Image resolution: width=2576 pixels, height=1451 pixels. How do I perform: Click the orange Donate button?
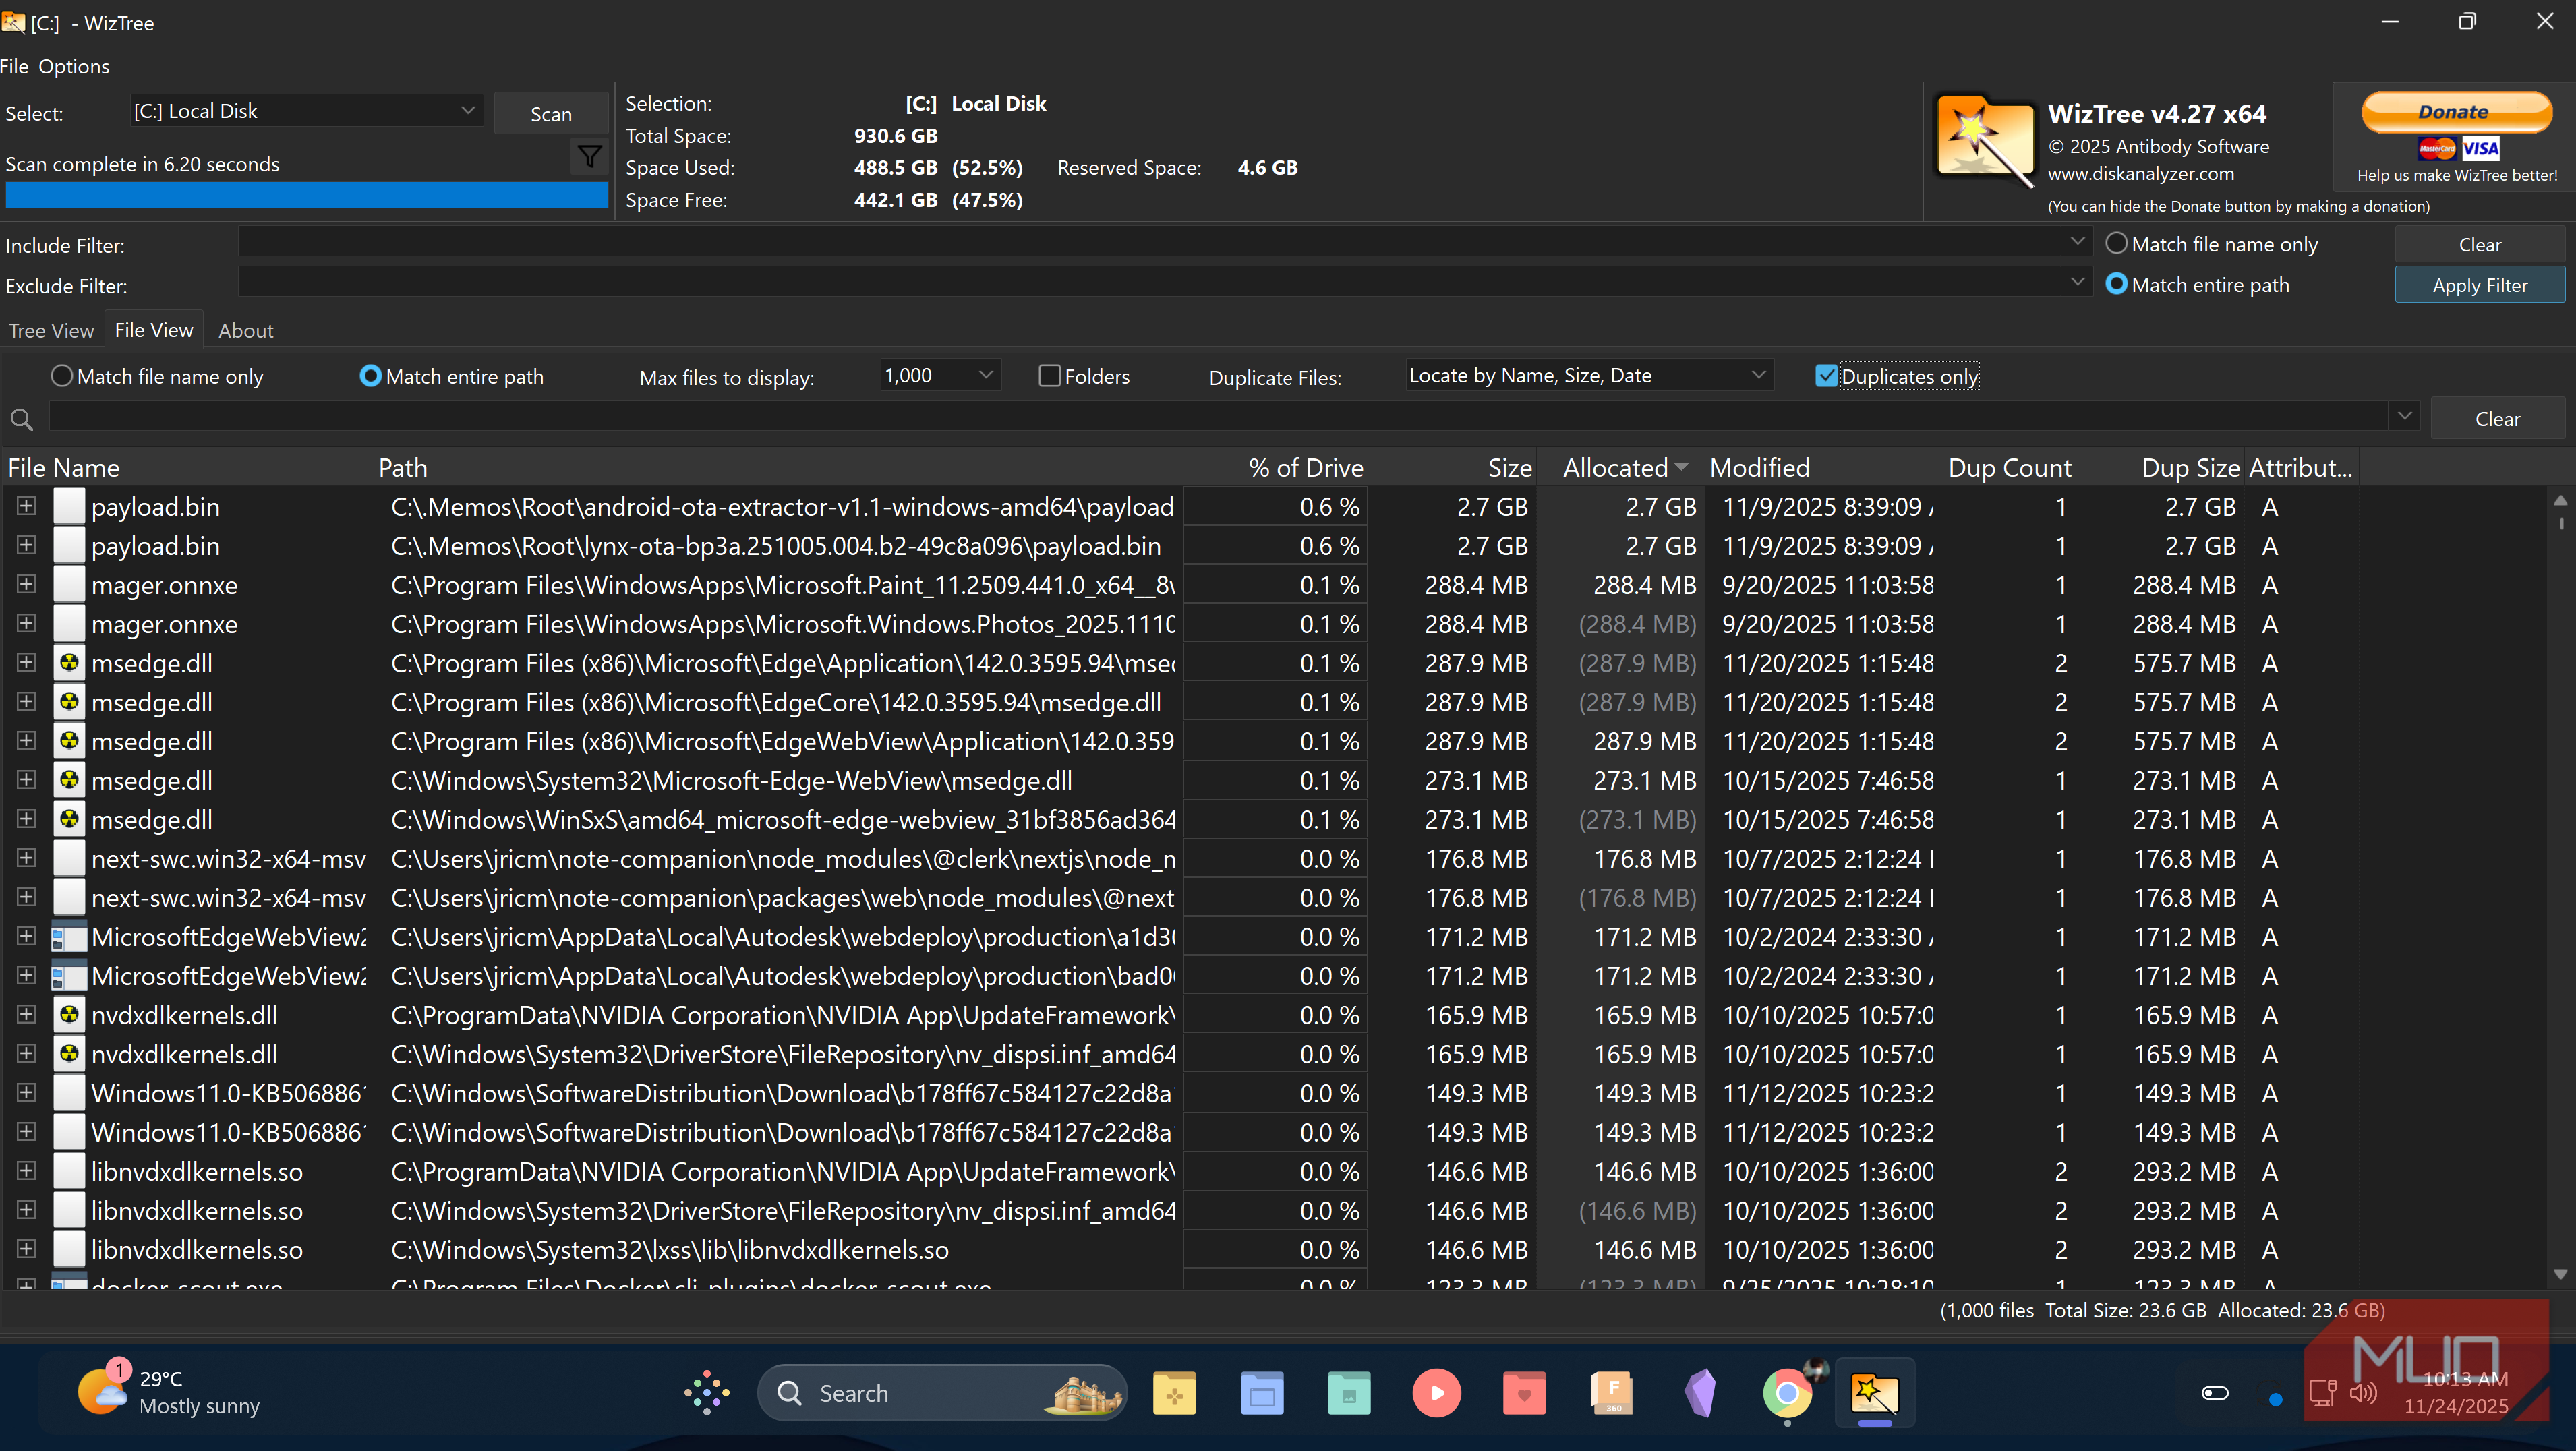pyautogui.click(x=2456, y=112)
